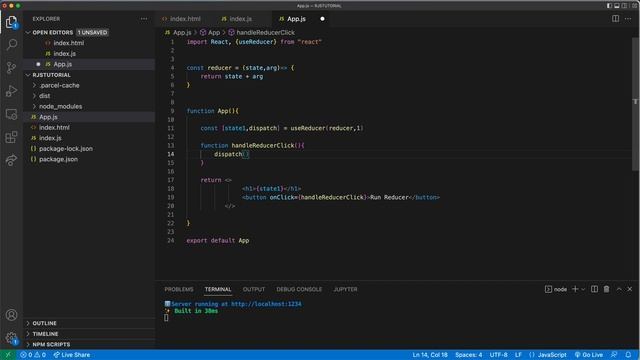640x360 pixels.
Task: Toggle panel layout icon in title bar
Action: tap(617, 6)
